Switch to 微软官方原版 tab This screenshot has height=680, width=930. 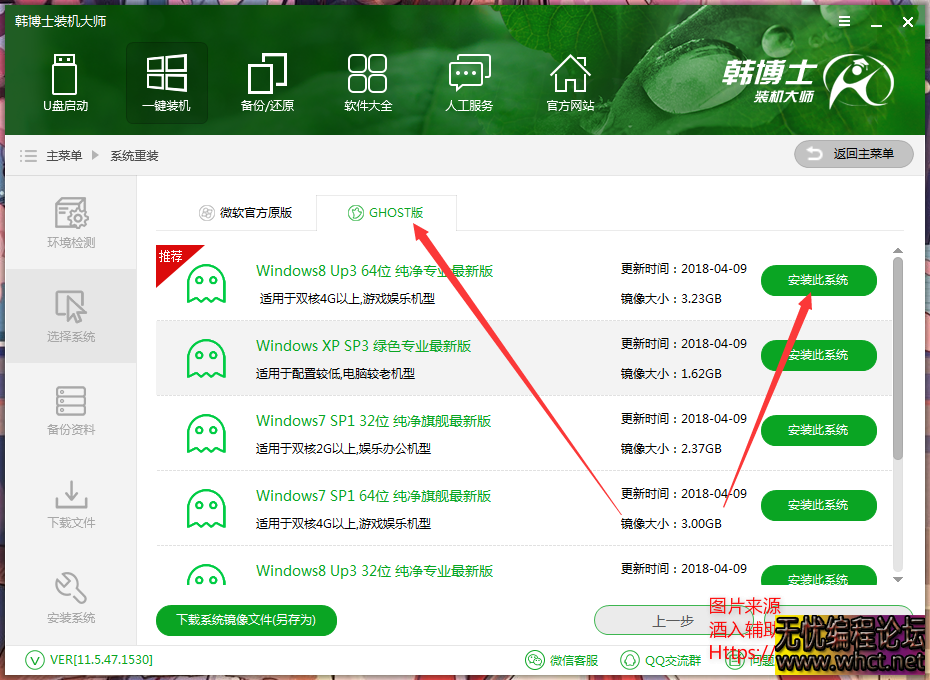(246, 212)
